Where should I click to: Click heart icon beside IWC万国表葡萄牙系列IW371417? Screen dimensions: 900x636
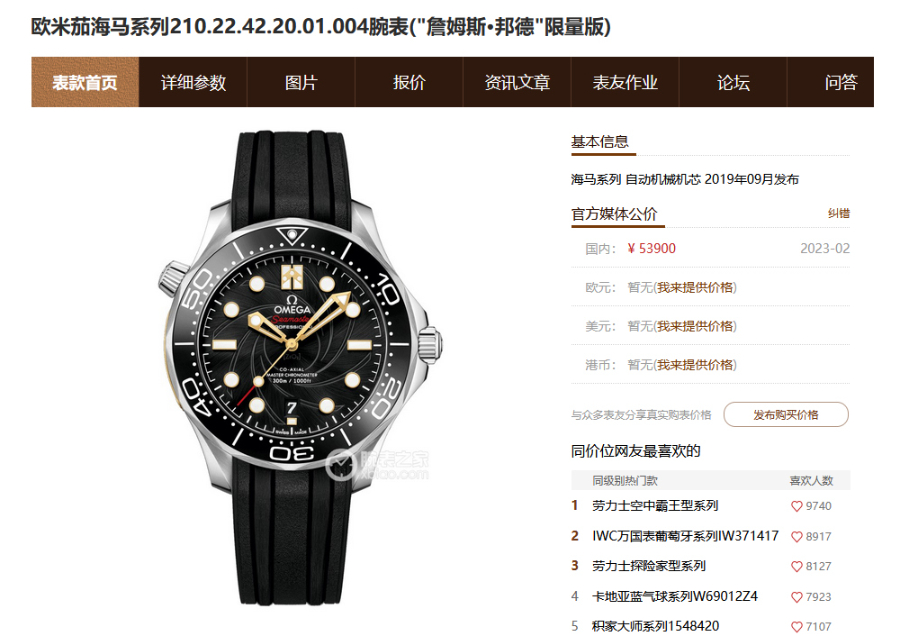[796, 537]
